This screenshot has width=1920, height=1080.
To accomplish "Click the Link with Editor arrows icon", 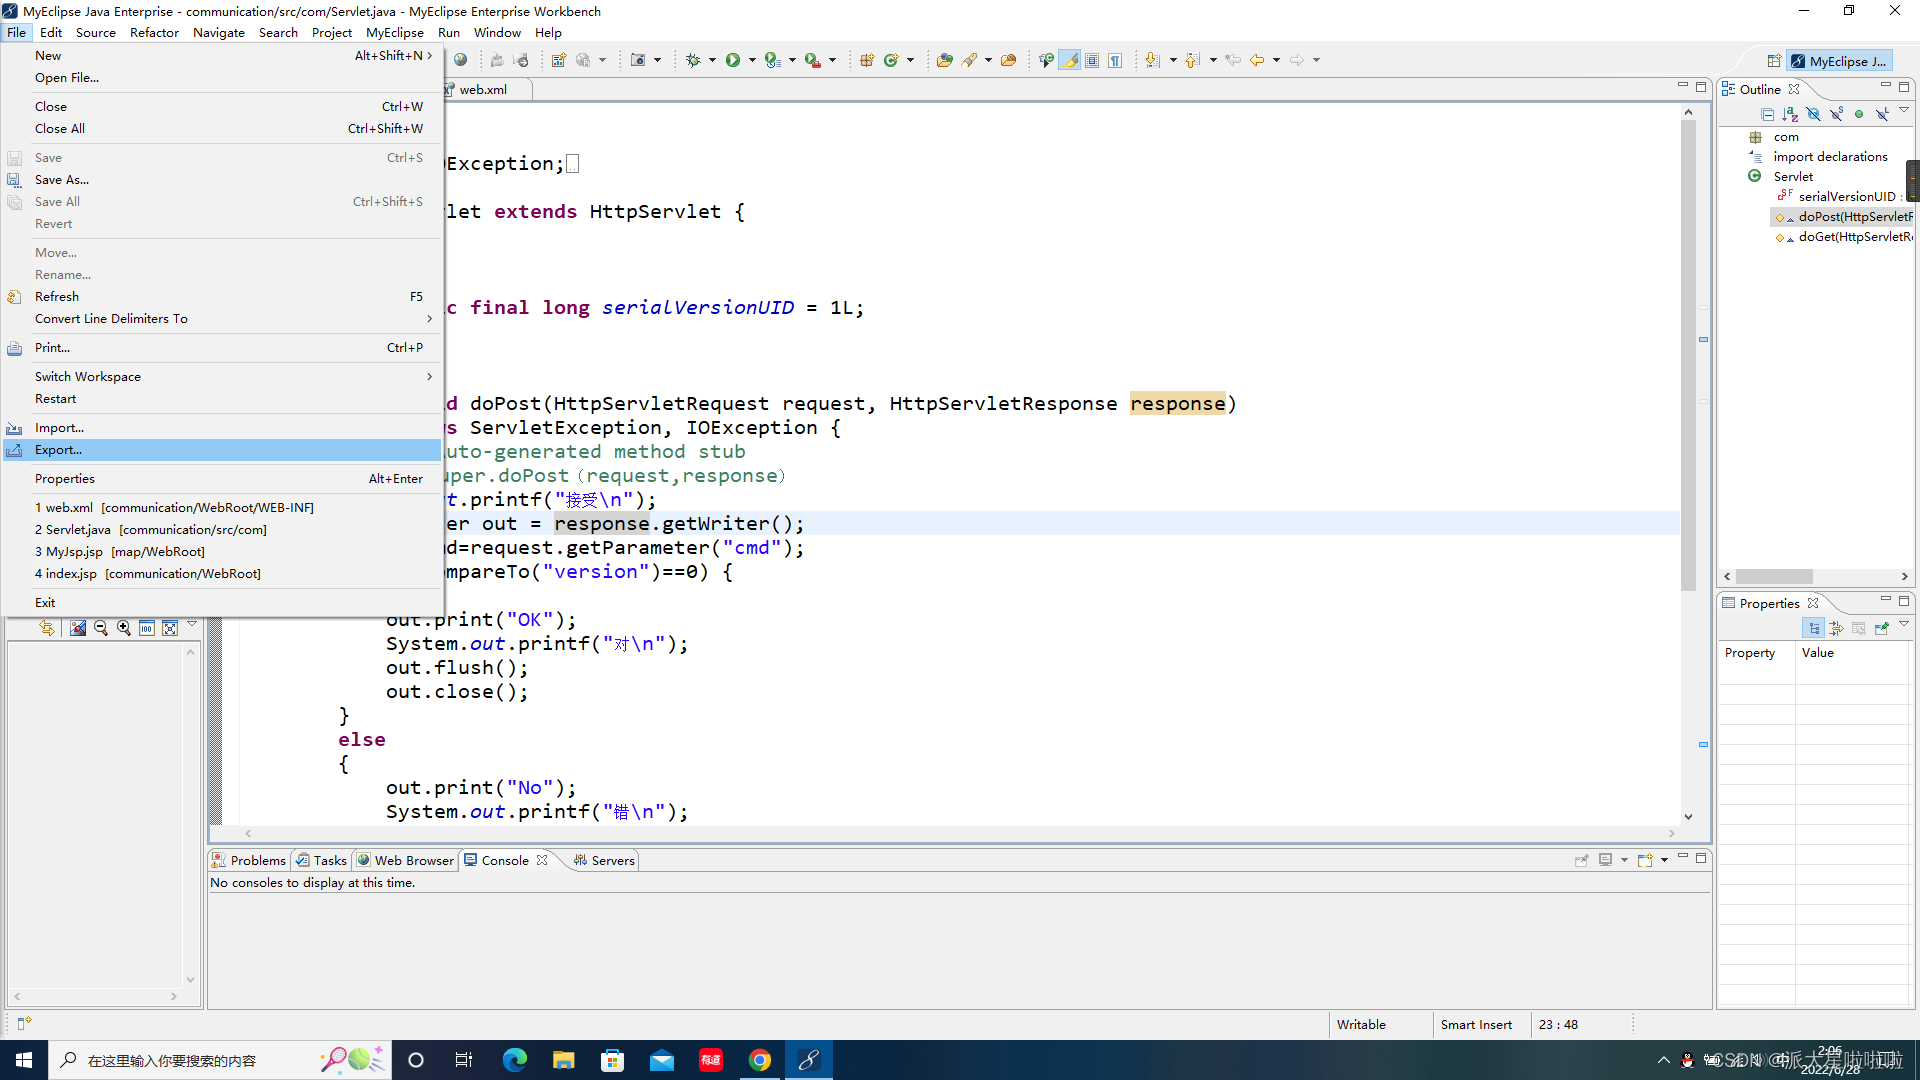I will coord(47,628).
